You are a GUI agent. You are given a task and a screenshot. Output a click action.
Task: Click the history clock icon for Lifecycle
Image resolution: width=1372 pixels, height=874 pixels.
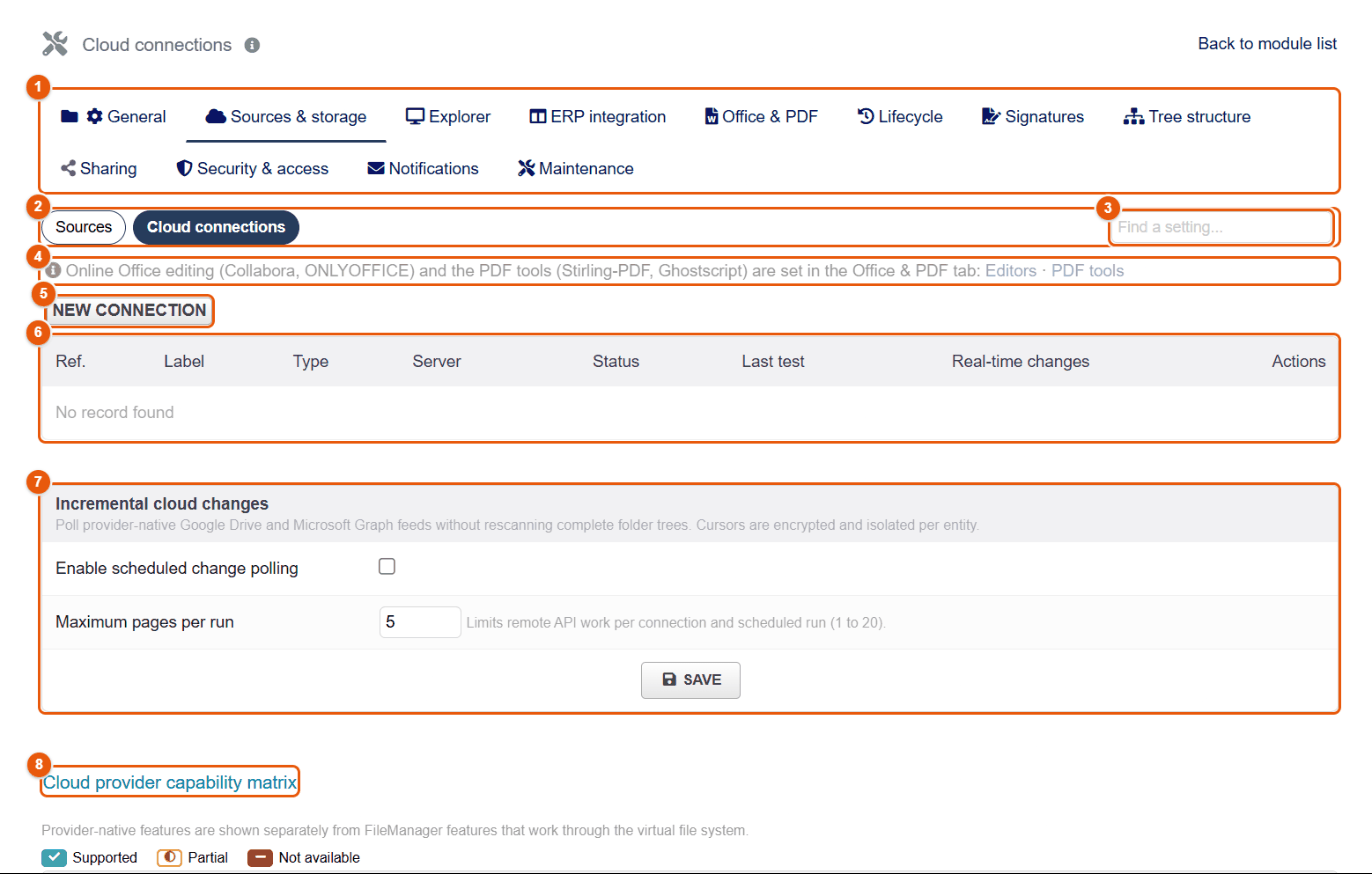tap(866, 116)
